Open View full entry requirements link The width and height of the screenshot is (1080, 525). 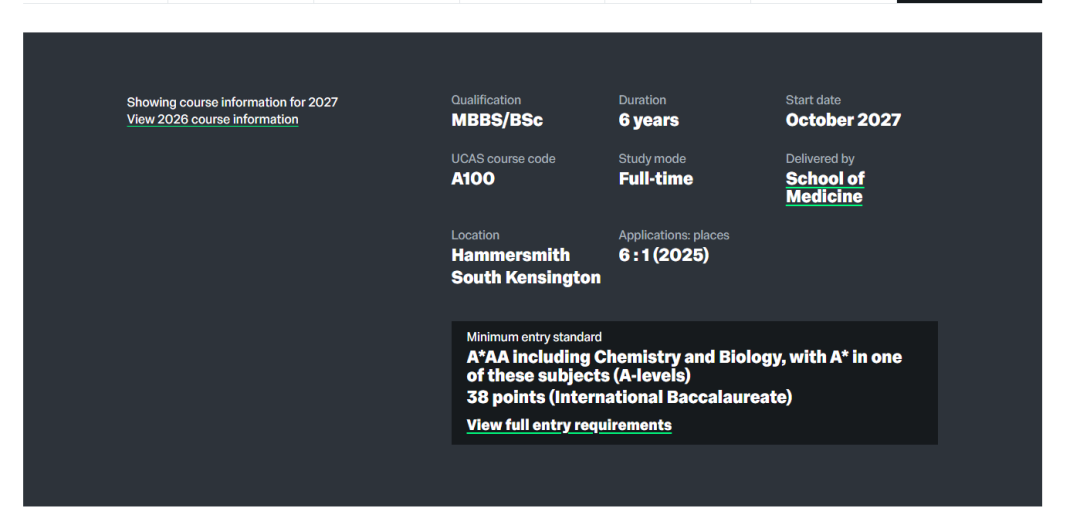(x=568, y=425)
